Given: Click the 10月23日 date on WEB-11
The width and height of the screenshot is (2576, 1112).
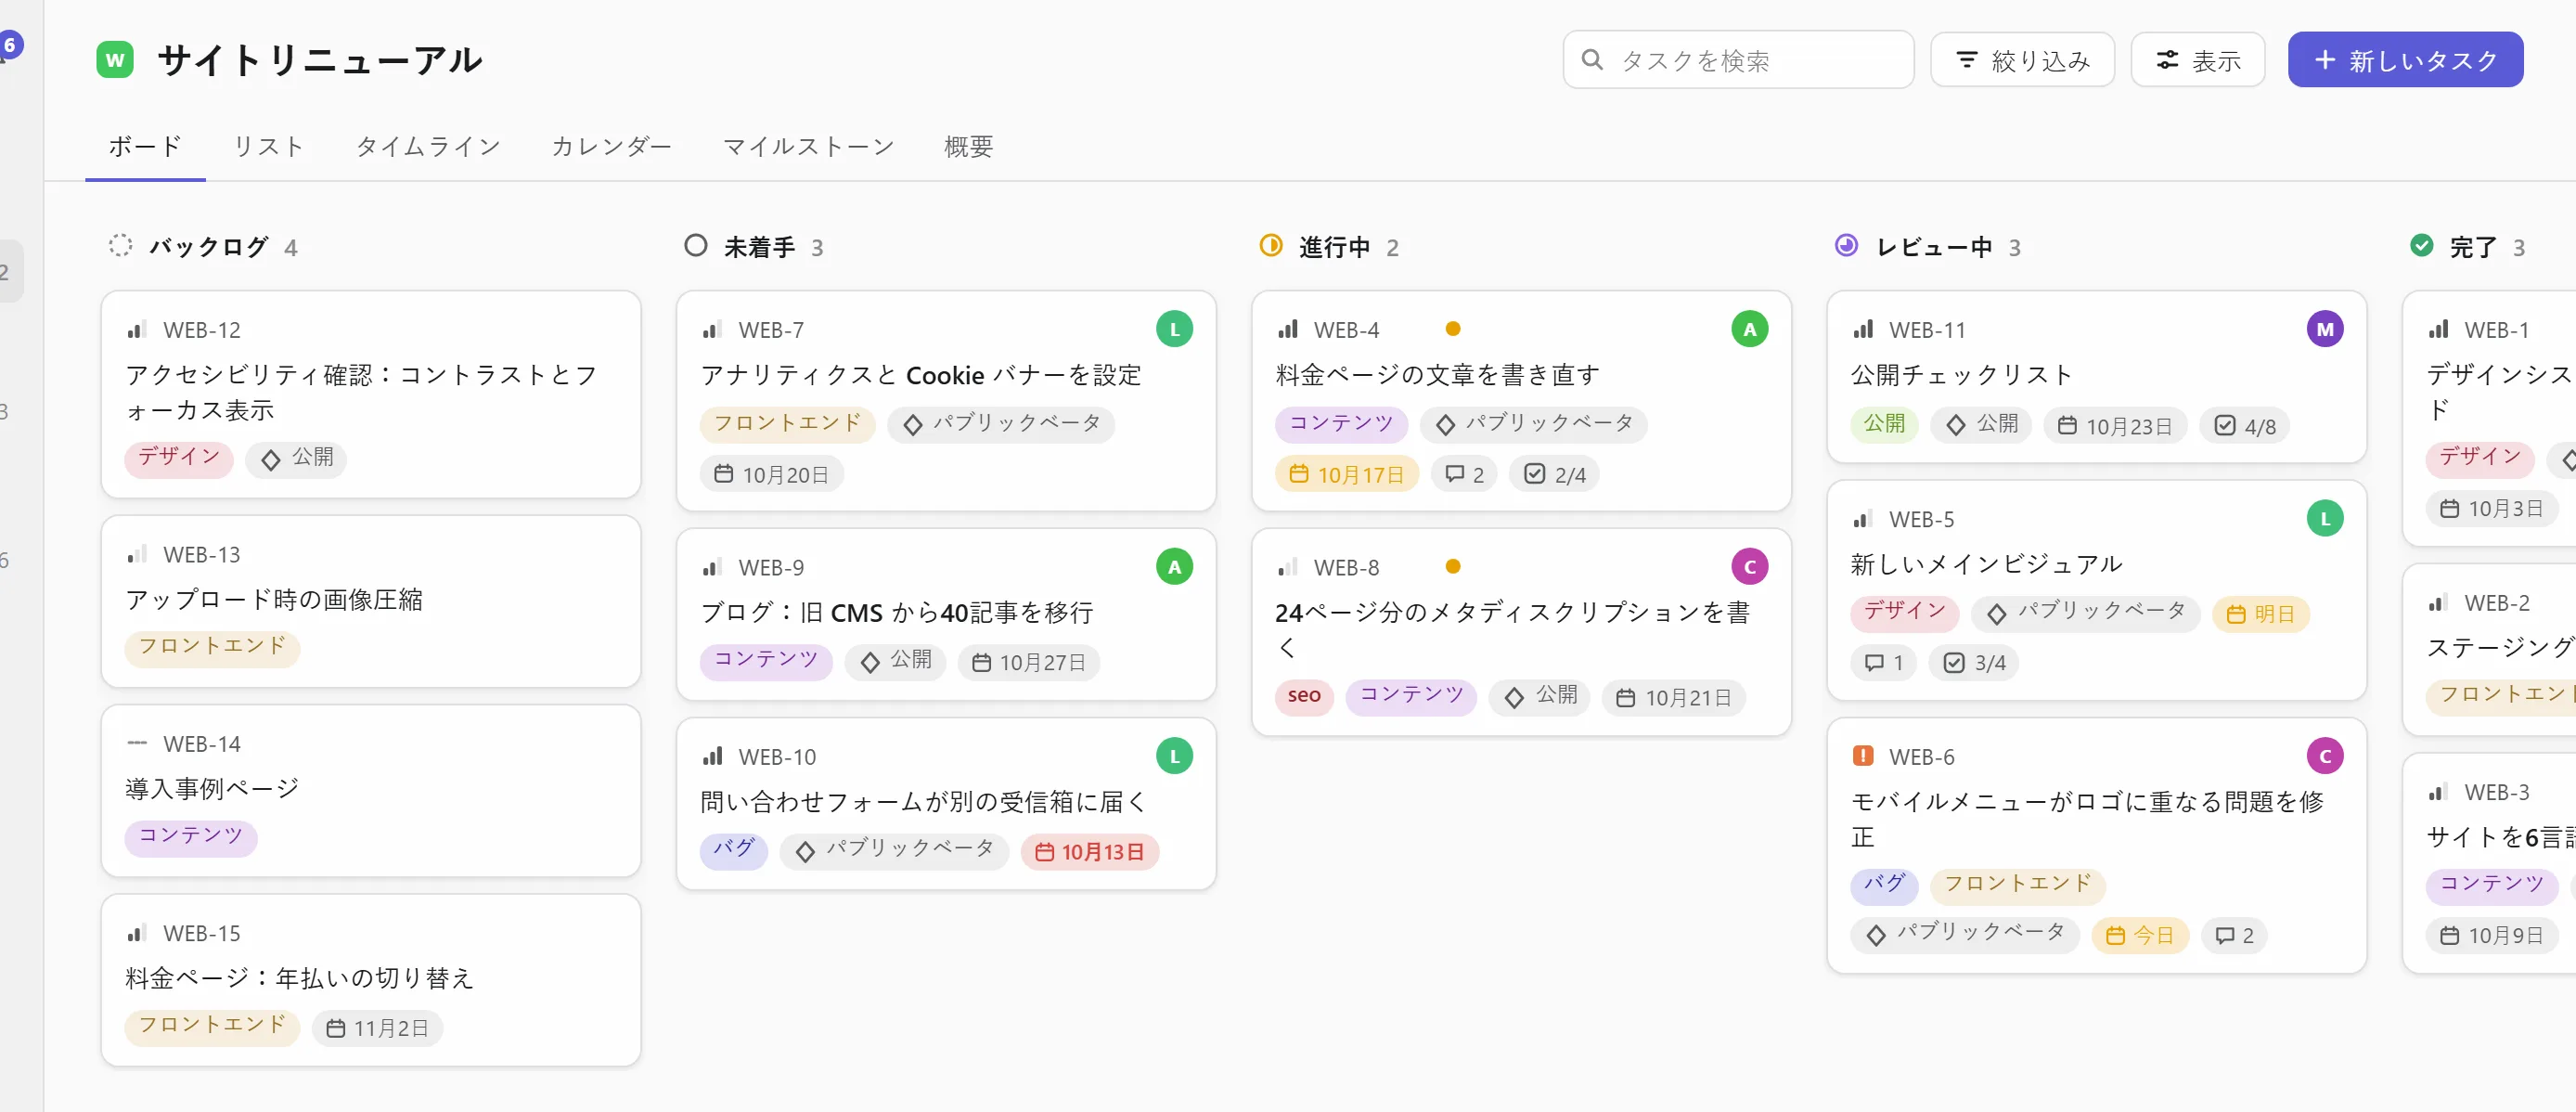Looking at the screenshot, I should click(2115, 426).
